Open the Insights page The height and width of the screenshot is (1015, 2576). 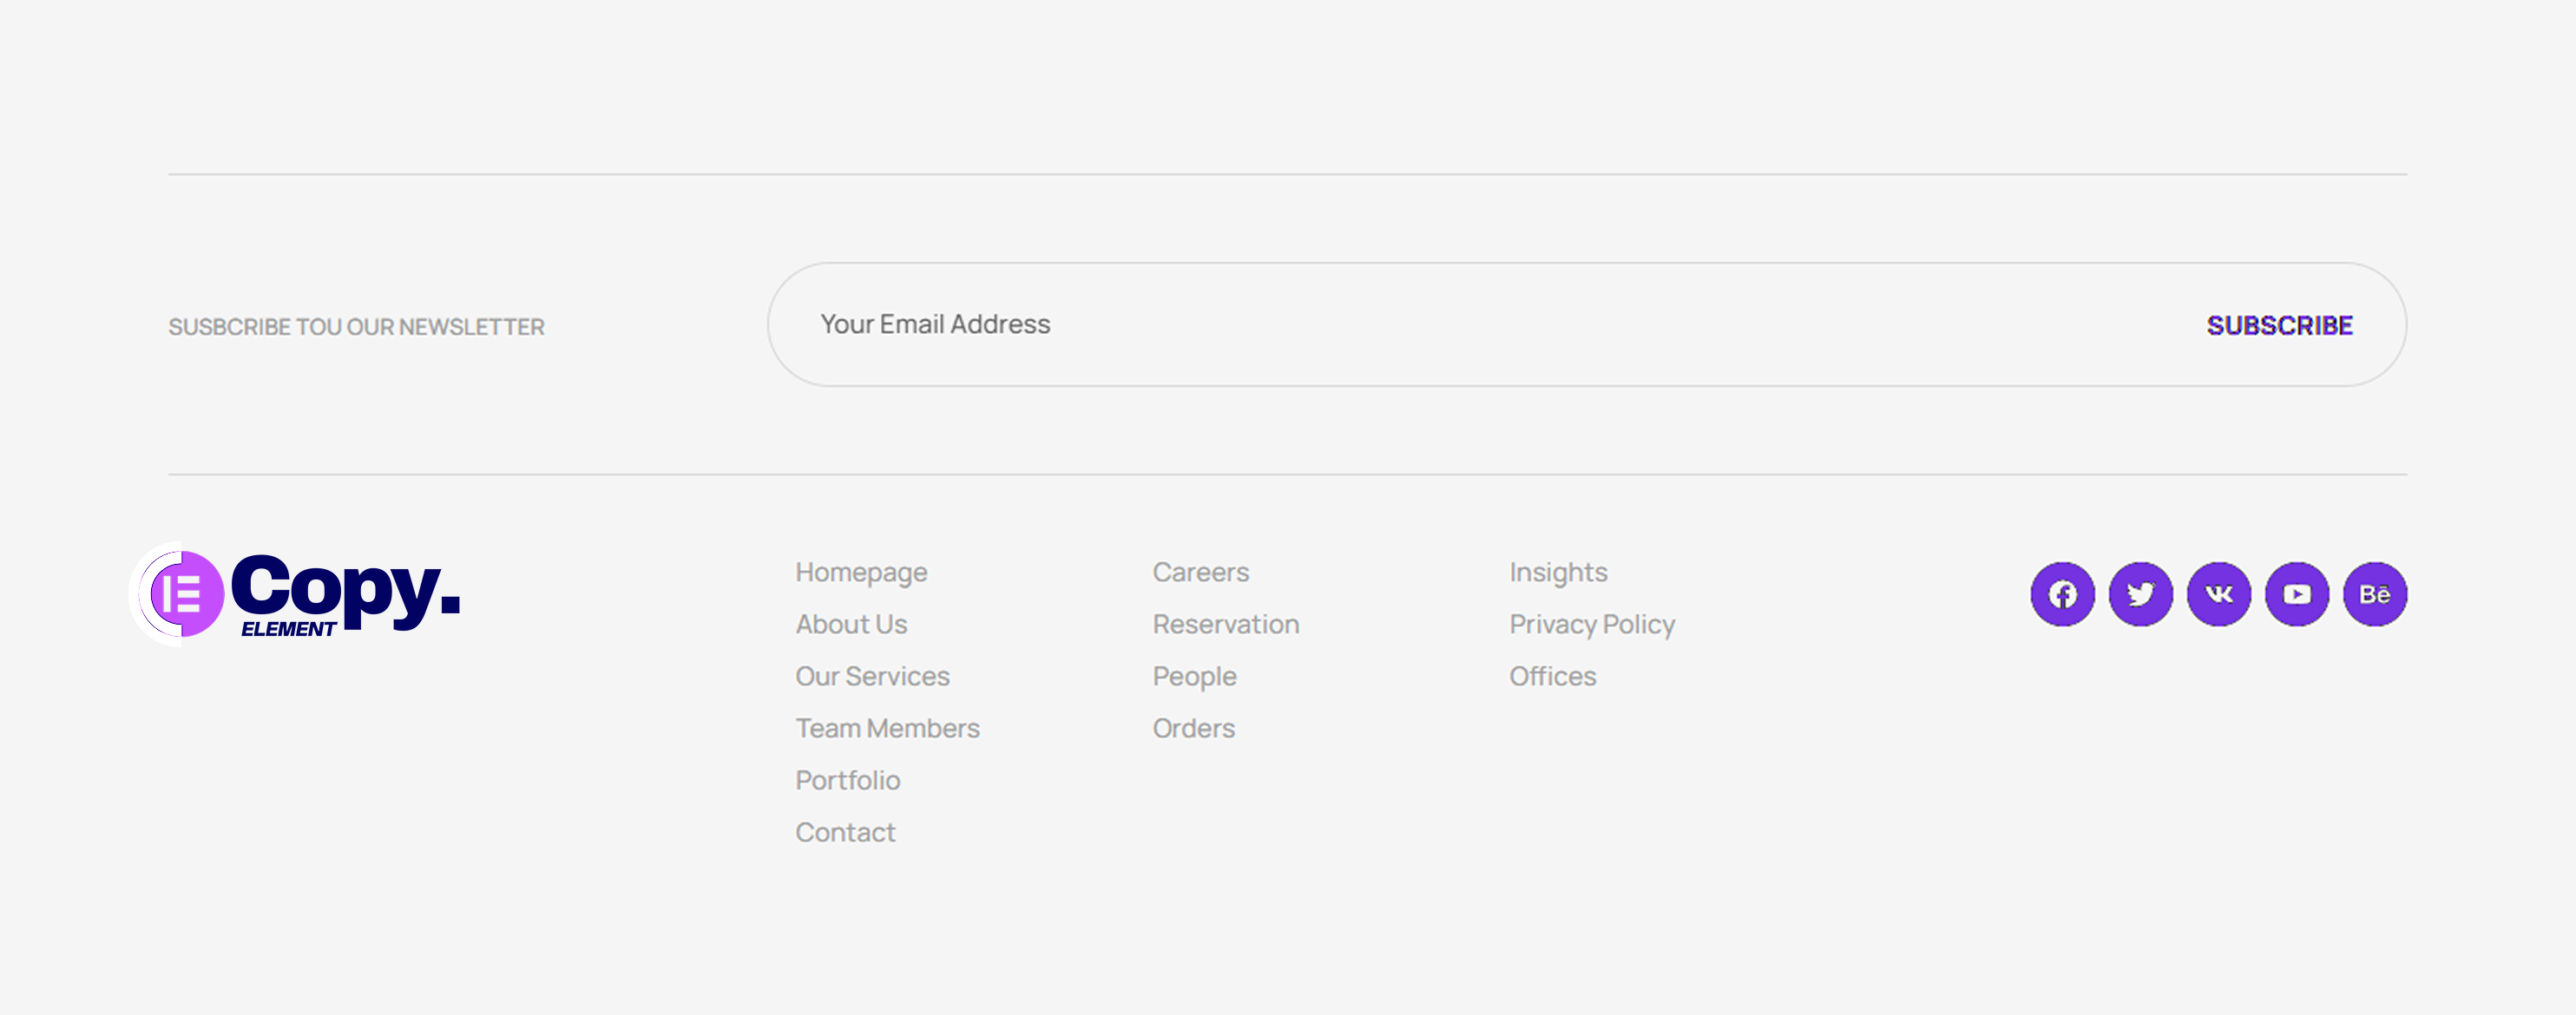click(x=1557, y=572)
